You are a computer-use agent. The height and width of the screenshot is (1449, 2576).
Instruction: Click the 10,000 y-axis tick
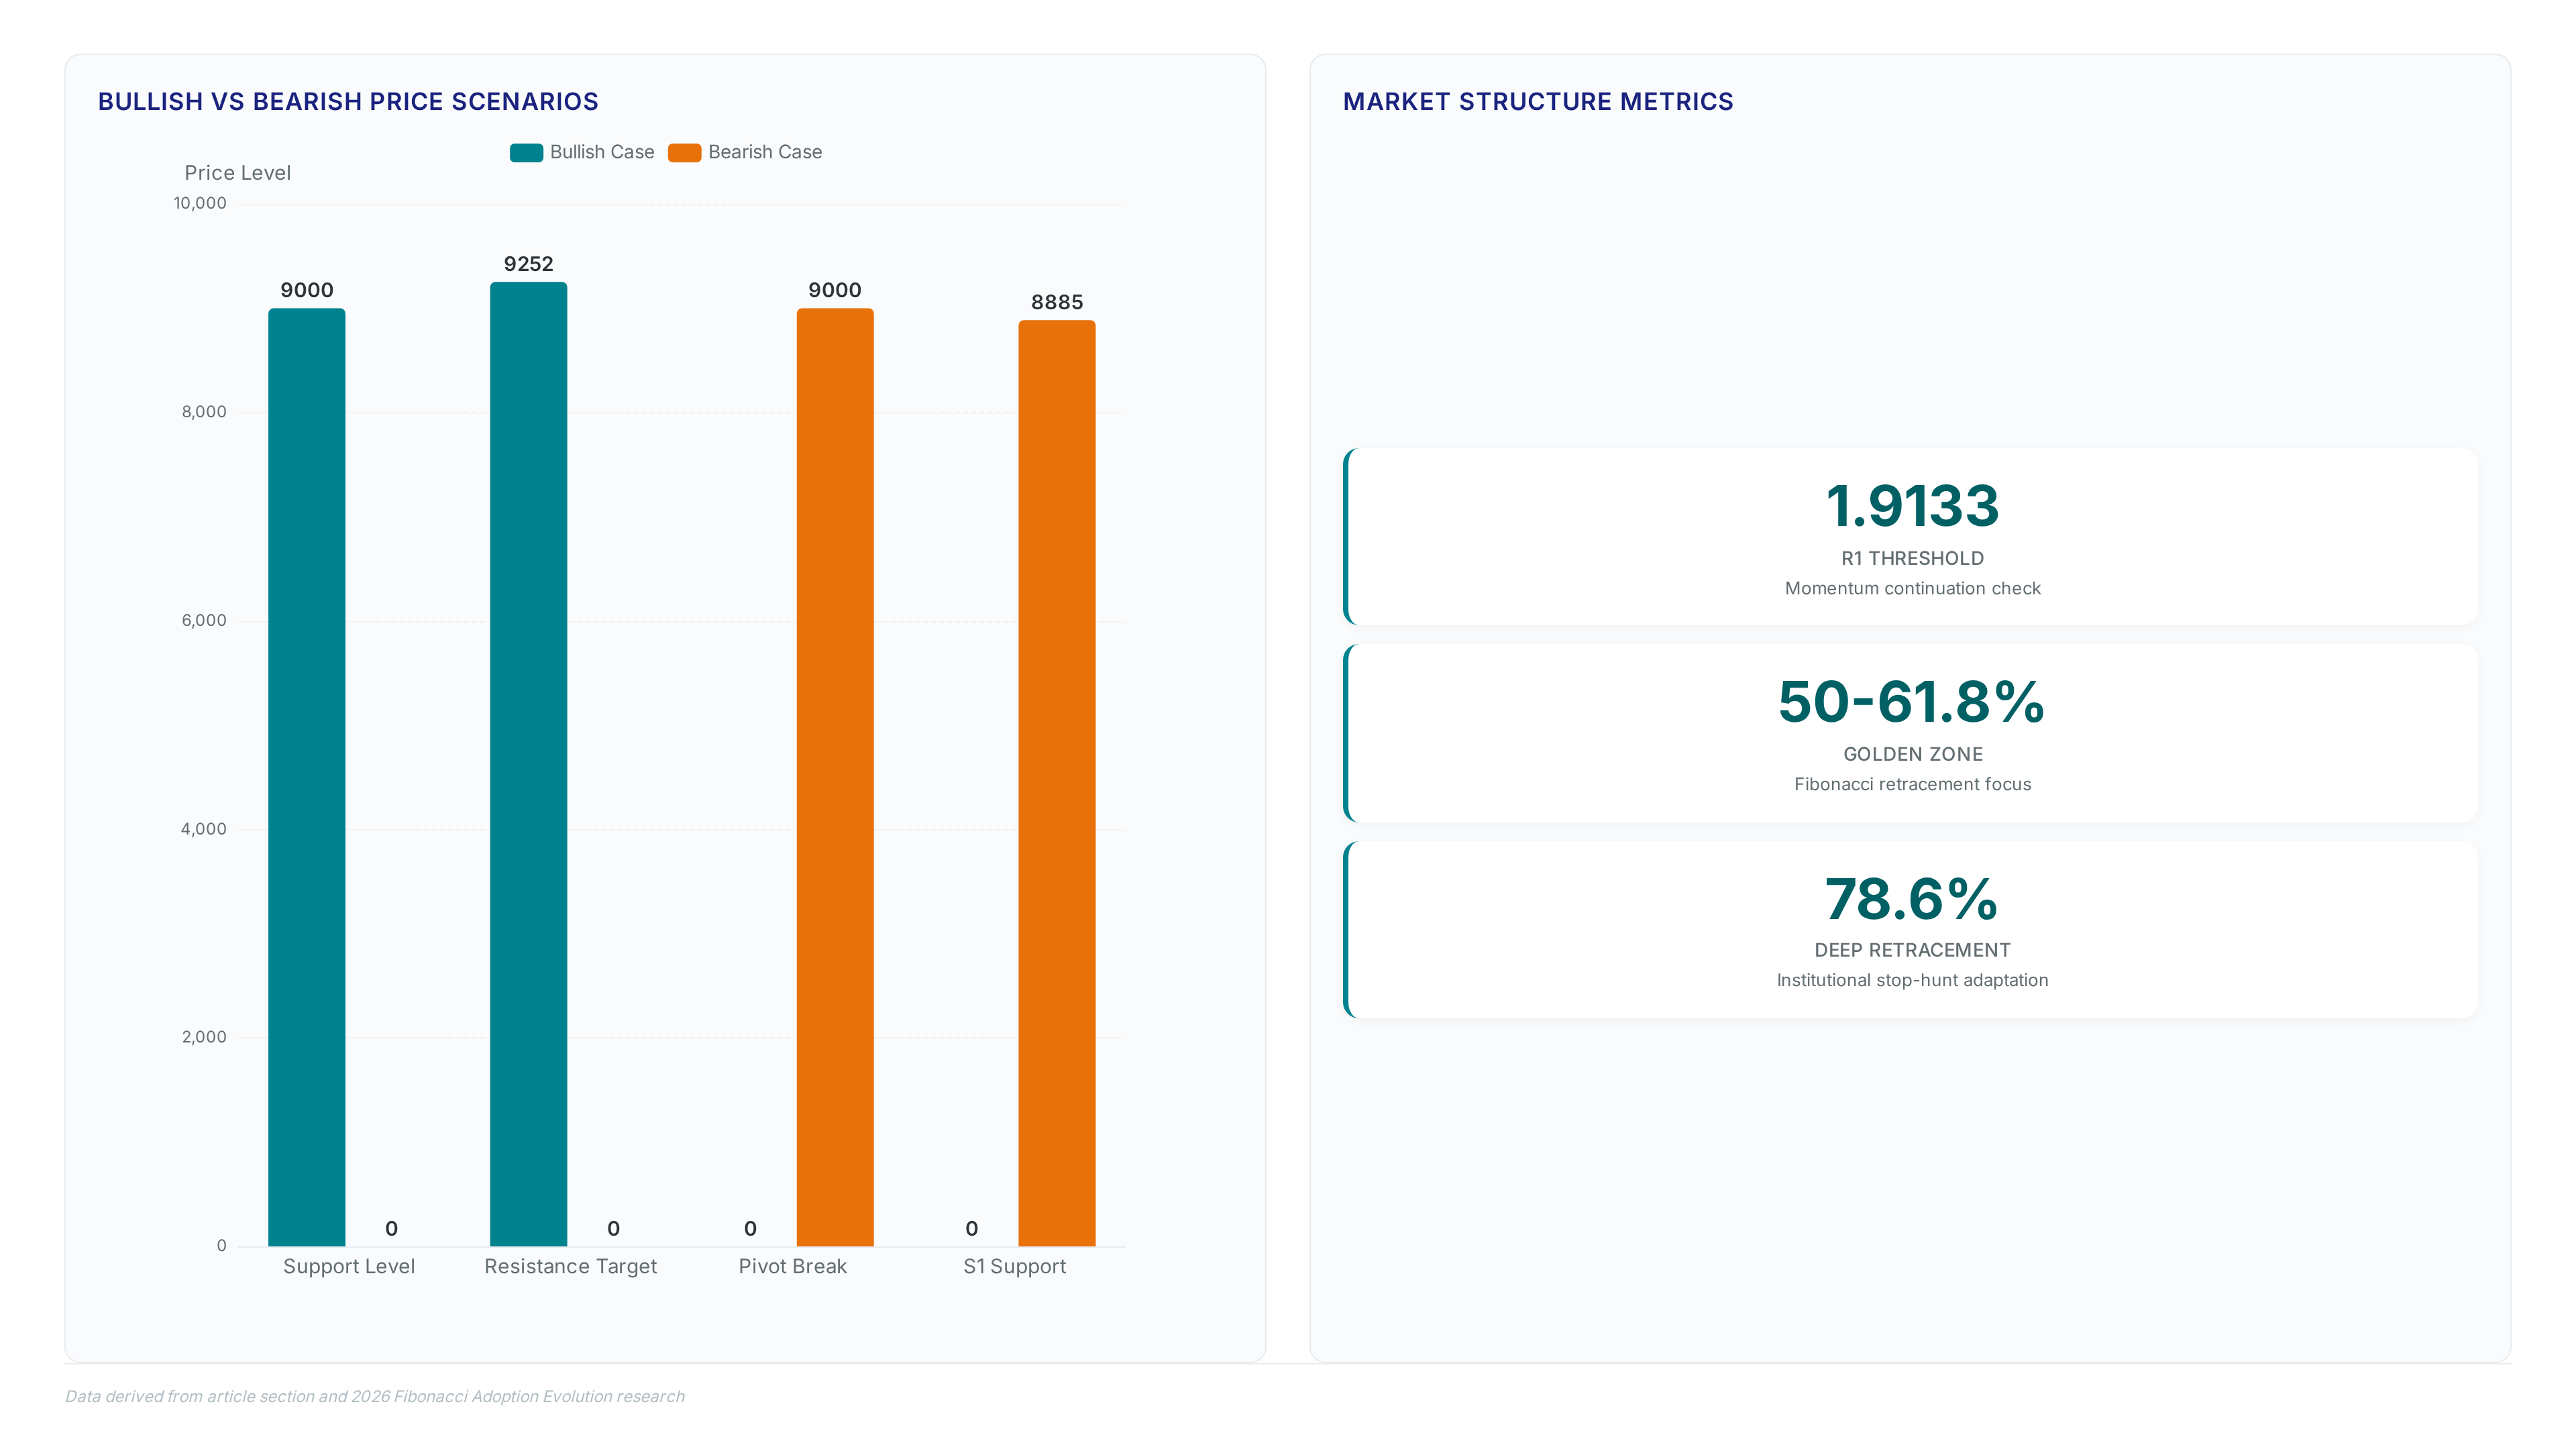200,203
